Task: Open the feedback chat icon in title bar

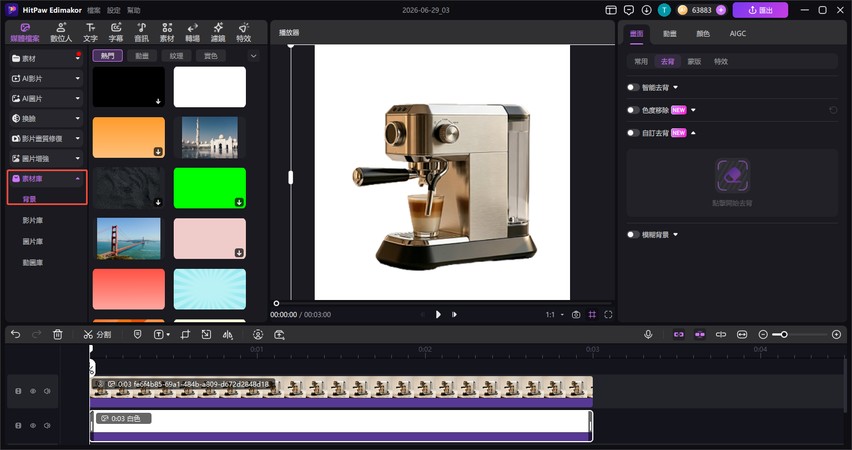Action: (629, 10)
